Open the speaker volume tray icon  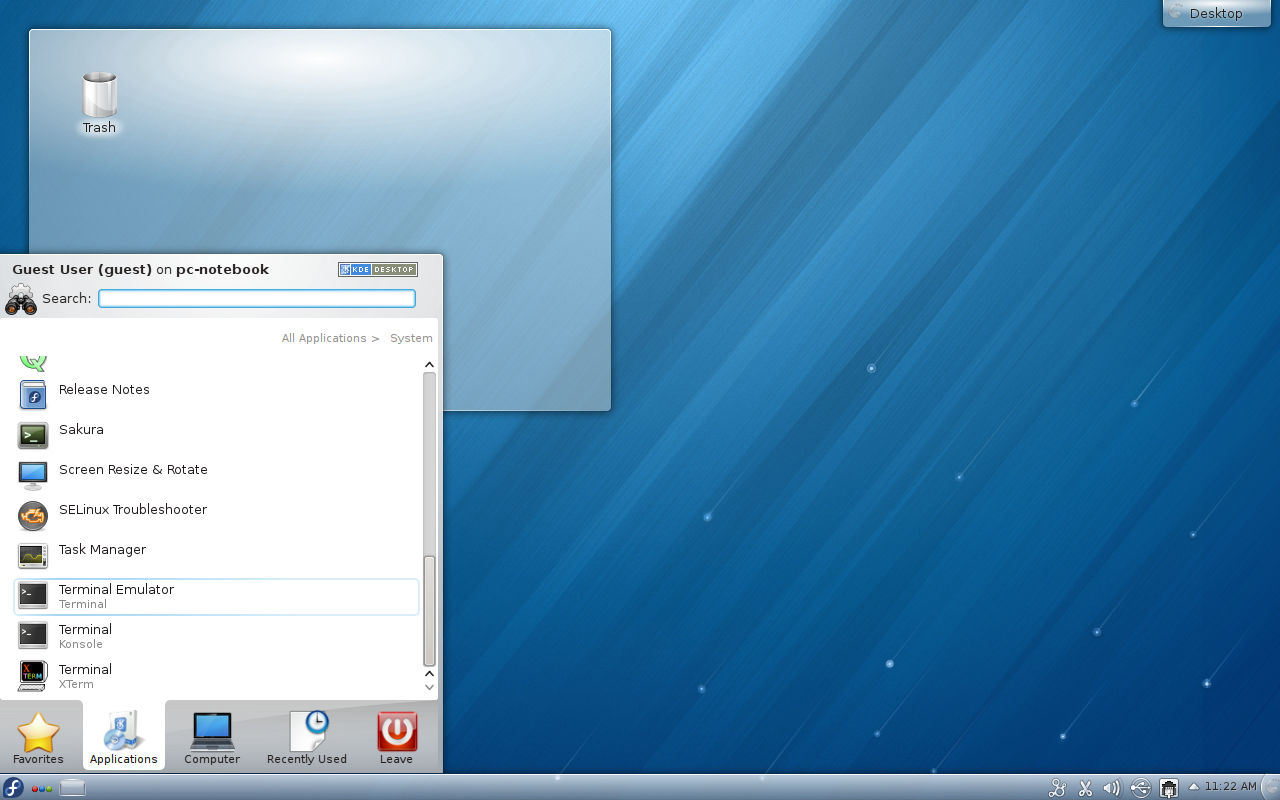pos(1112,788)
